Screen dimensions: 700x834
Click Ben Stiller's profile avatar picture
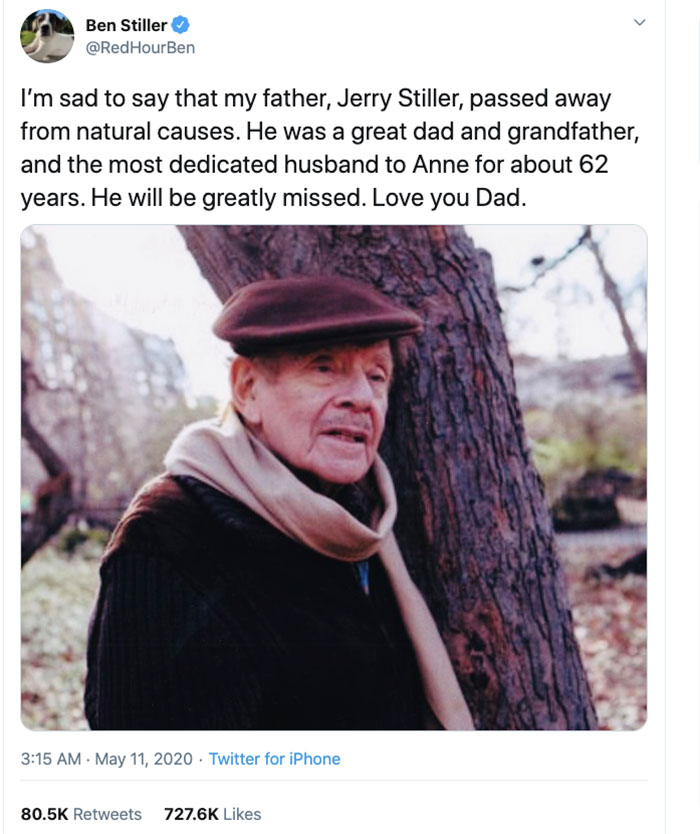(47, 37)
